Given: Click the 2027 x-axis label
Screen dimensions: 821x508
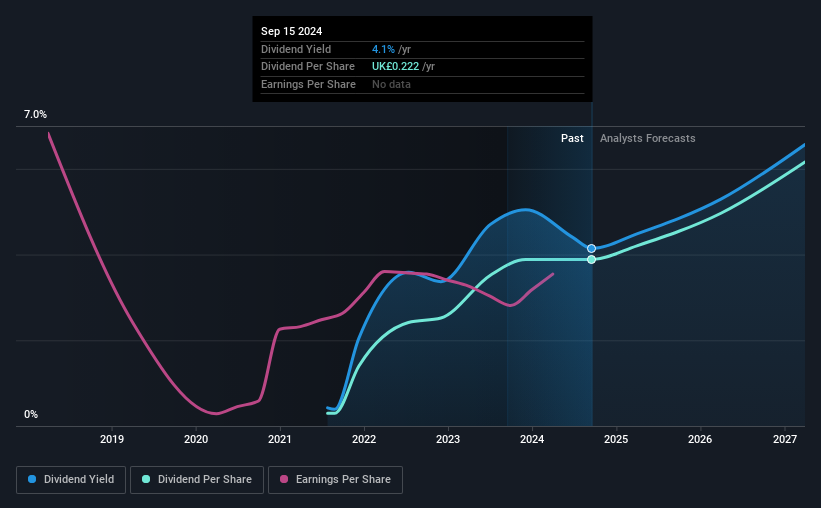Looking at the screenshot, I should (785, 439).
